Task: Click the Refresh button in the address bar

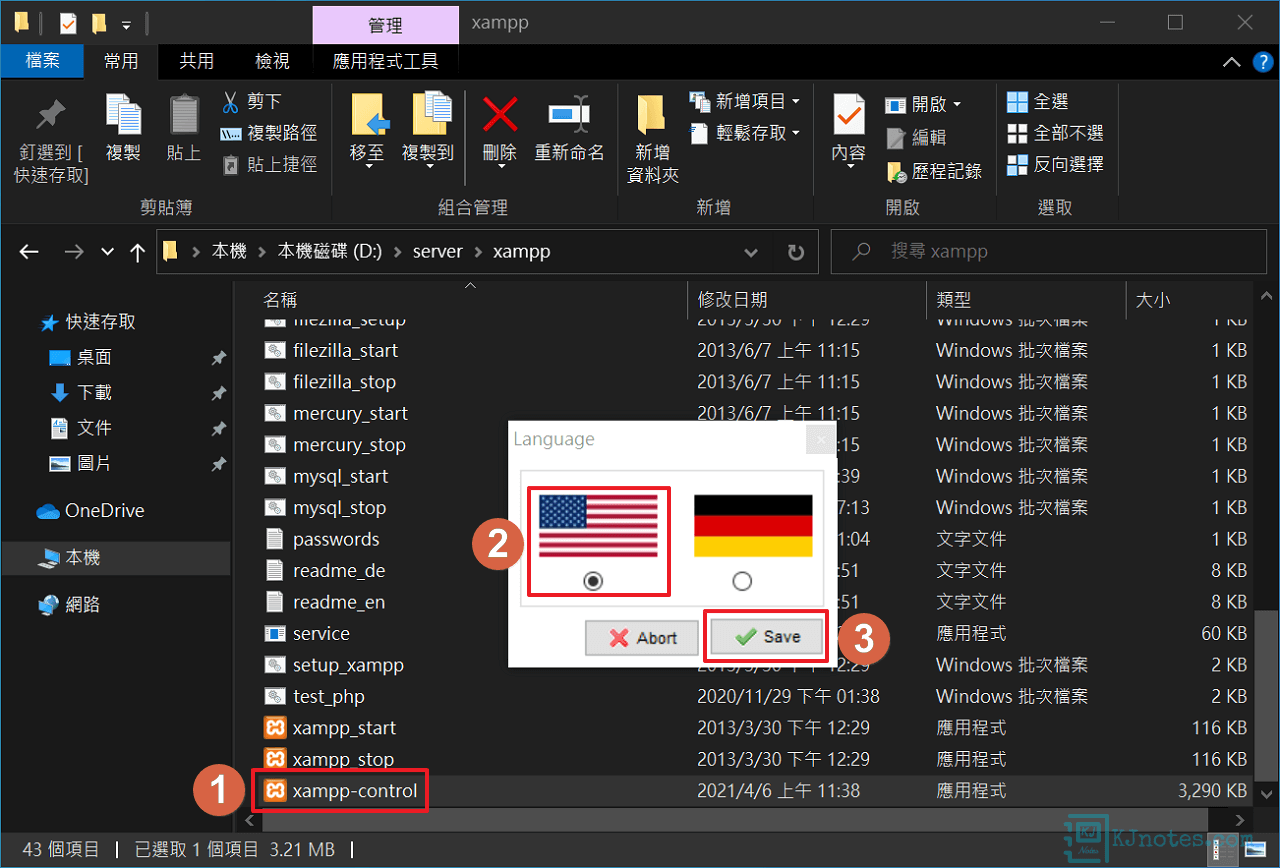Action: tap(796, 252)
